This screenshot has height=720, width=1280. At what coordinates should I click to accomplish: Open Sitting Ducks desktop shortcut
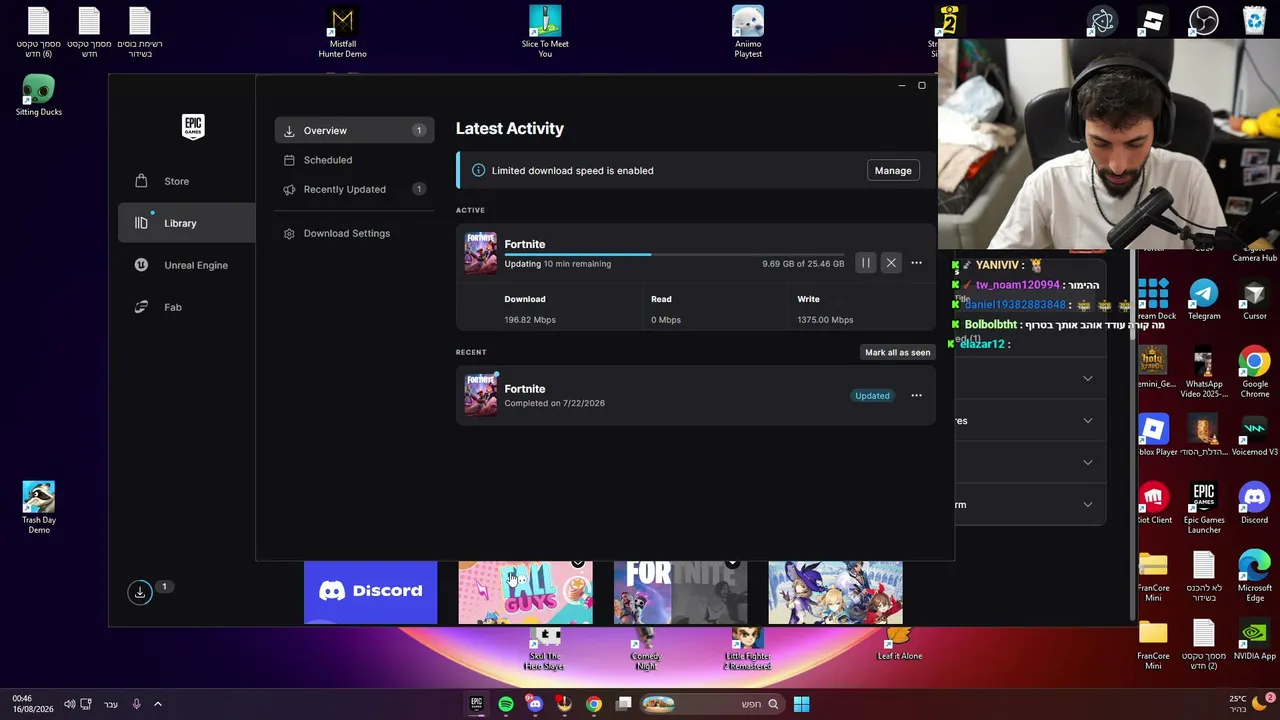(39, 95)
